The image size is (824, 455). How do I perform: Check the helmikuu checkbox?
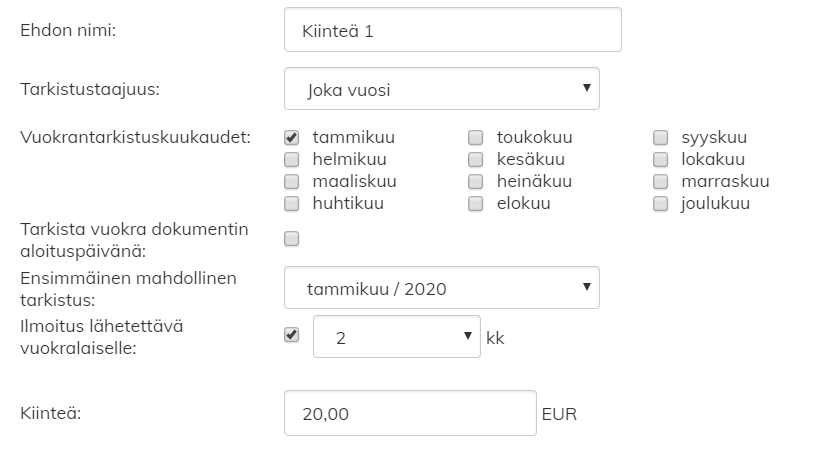292,159
